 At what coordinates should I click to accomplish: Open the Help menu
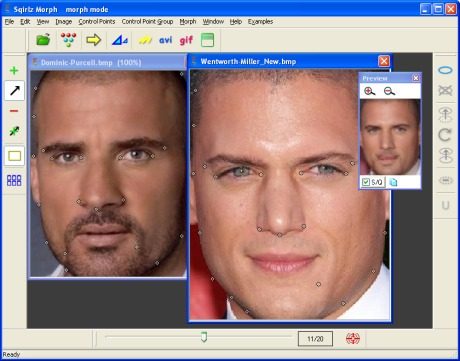pos(236,22)
